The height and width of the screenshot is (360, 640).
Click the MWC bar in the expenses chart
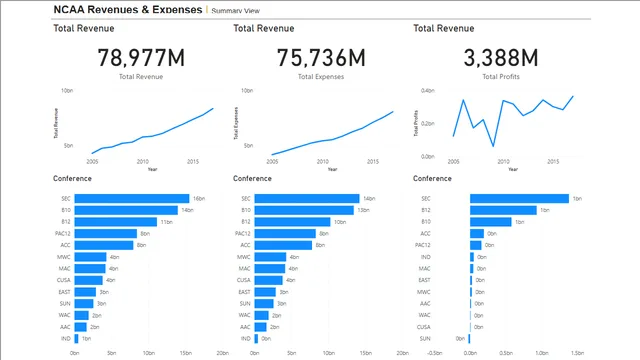[270, 257]
